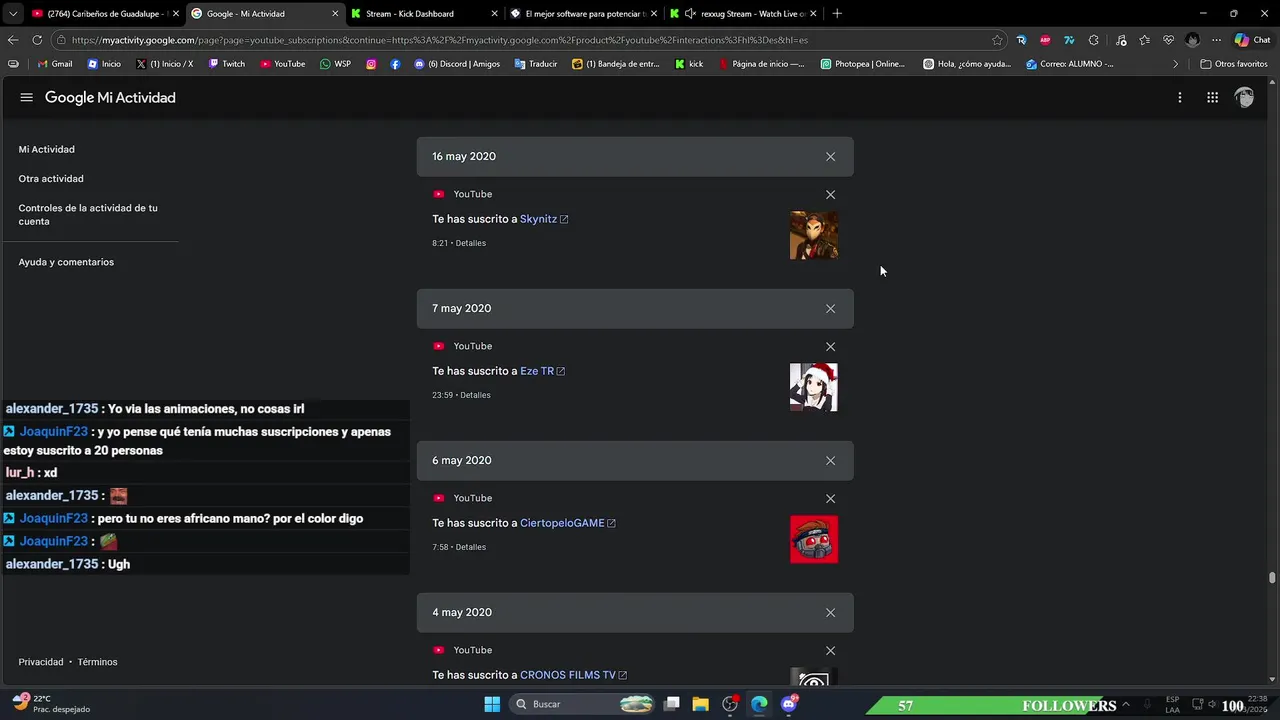
Task: Open the kick bookmark
Action: (689, 64)
